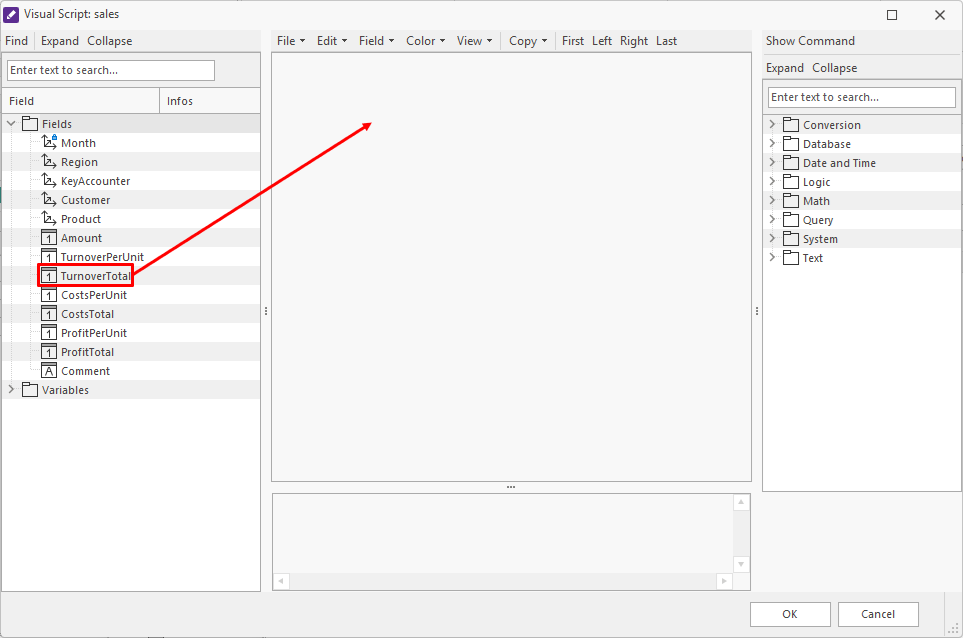Click the Conversion folder icon
The image size is (963, 638).
[x=791, y=125]
